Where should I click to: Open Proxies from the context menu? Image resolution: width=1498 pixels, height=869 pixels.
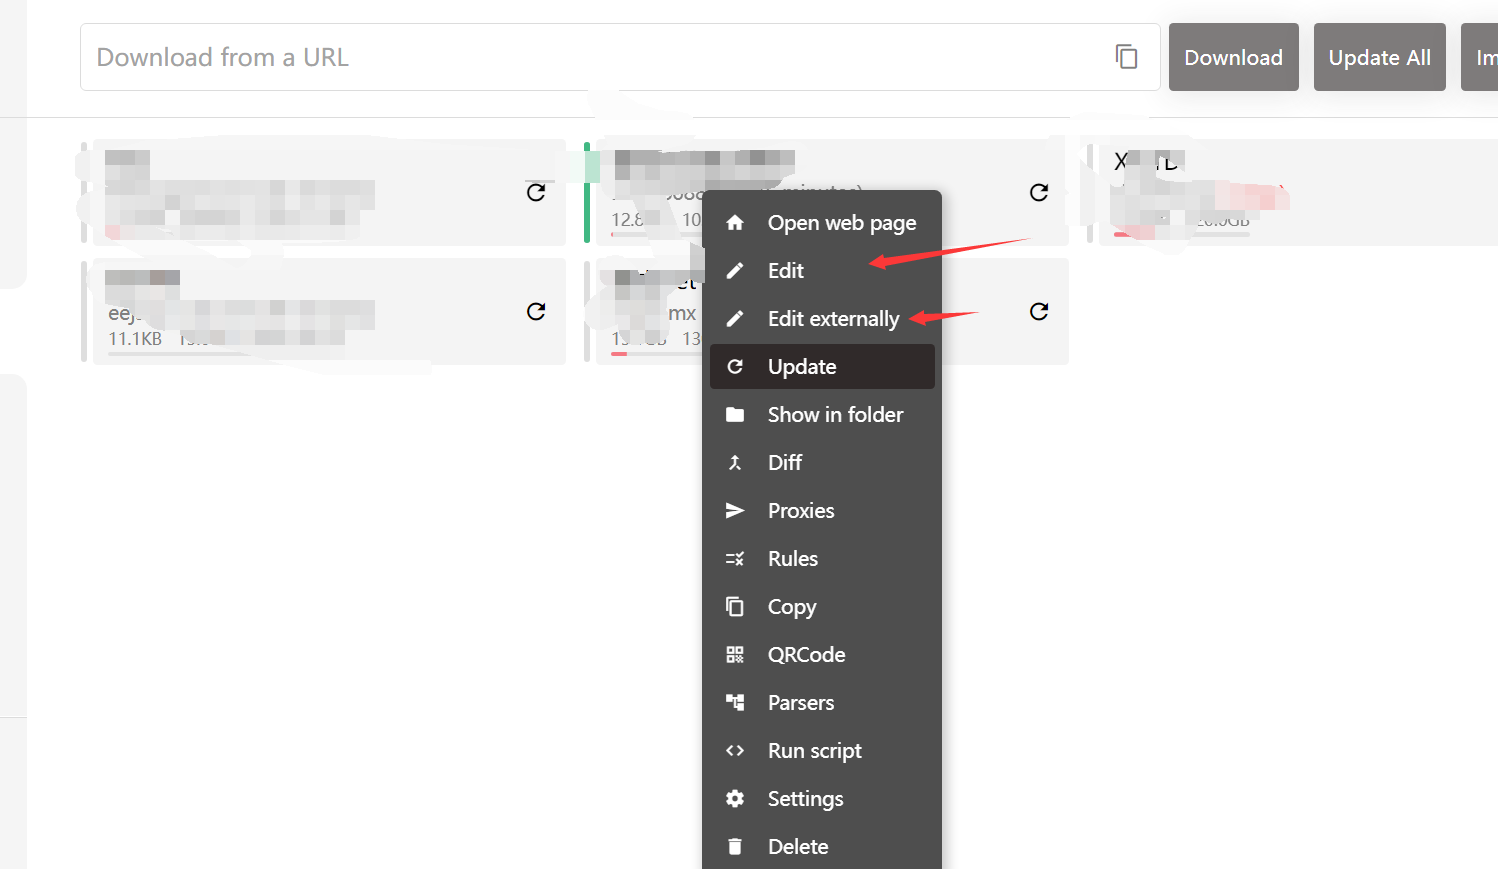pyautogui.click(x=801, y=511)
